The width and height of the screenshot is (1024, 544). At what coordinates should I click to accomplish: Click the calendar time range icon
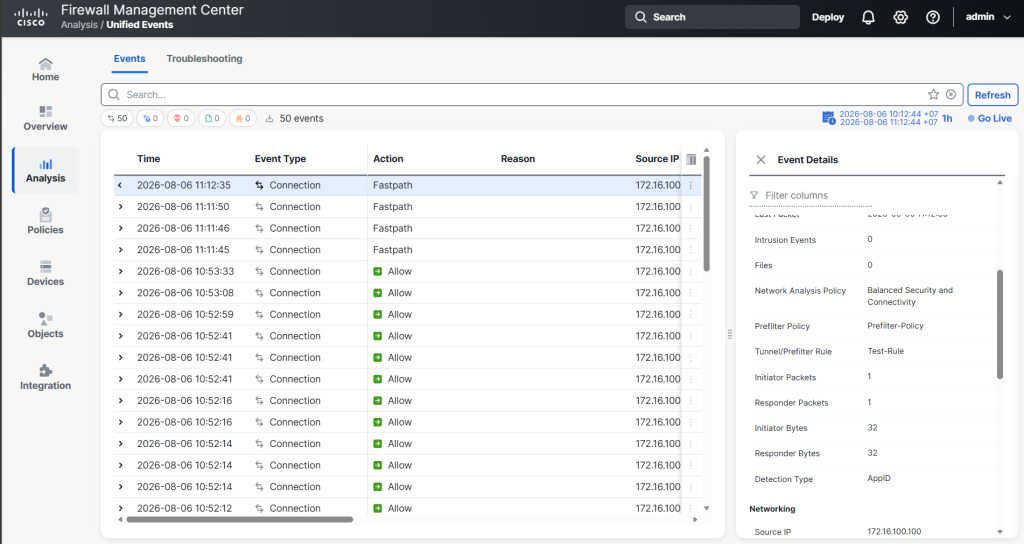[828, 118]
